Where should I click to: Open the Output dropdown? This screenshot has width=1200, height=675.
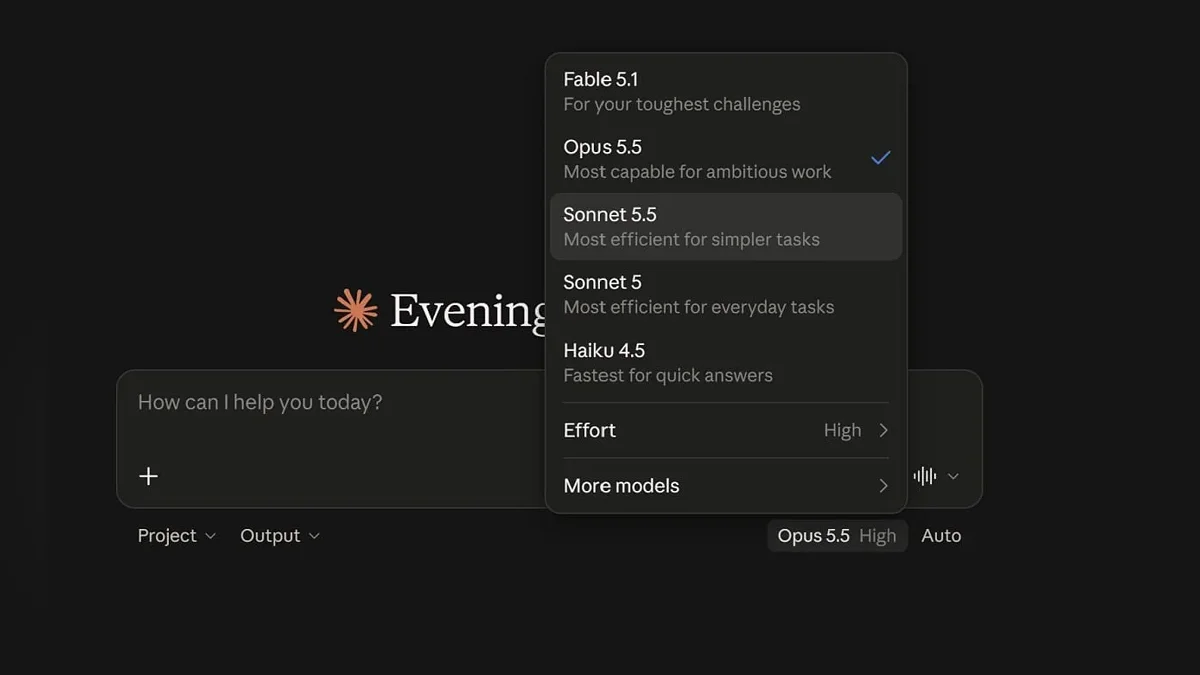coord(280,536)
